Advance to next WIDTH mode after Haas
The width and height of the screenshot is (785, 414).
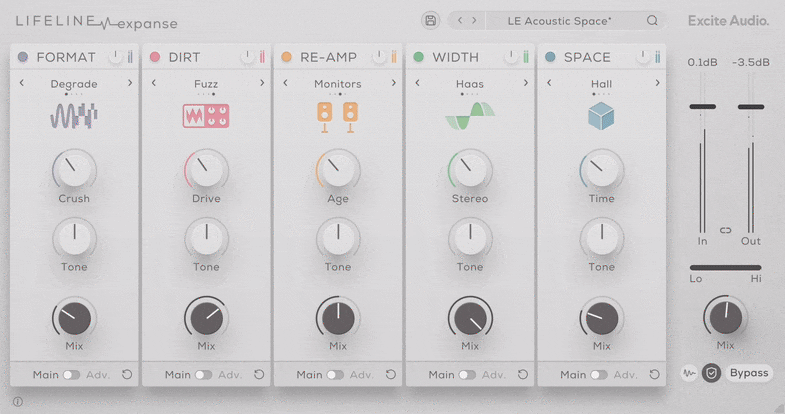(x=526, y=83)
